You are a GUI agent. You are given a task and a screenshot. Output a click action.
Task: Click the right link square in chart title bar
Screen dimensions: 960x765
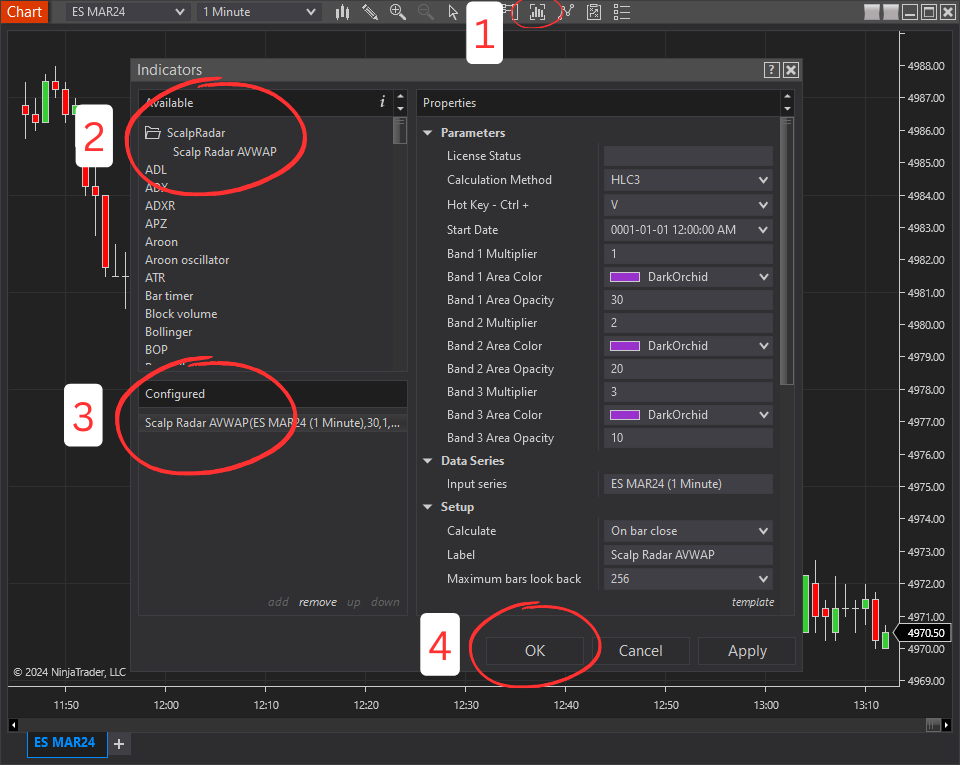coord(891,12)
